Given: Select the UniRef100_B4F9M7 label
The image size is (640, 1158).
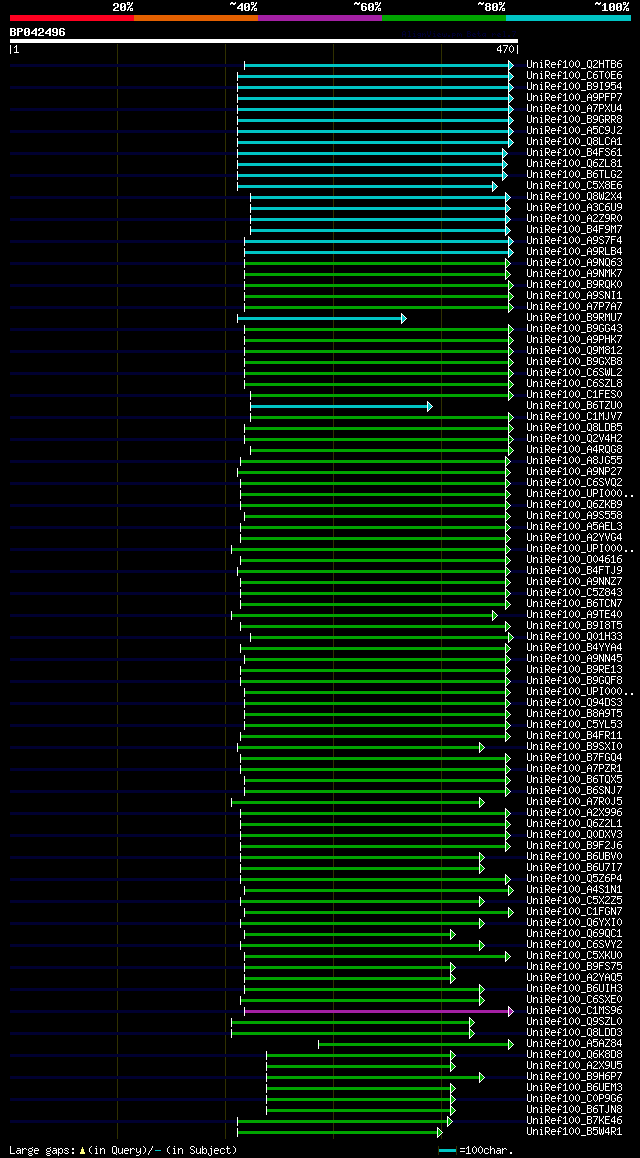Looking at the screenshot, I should (574, 230).
